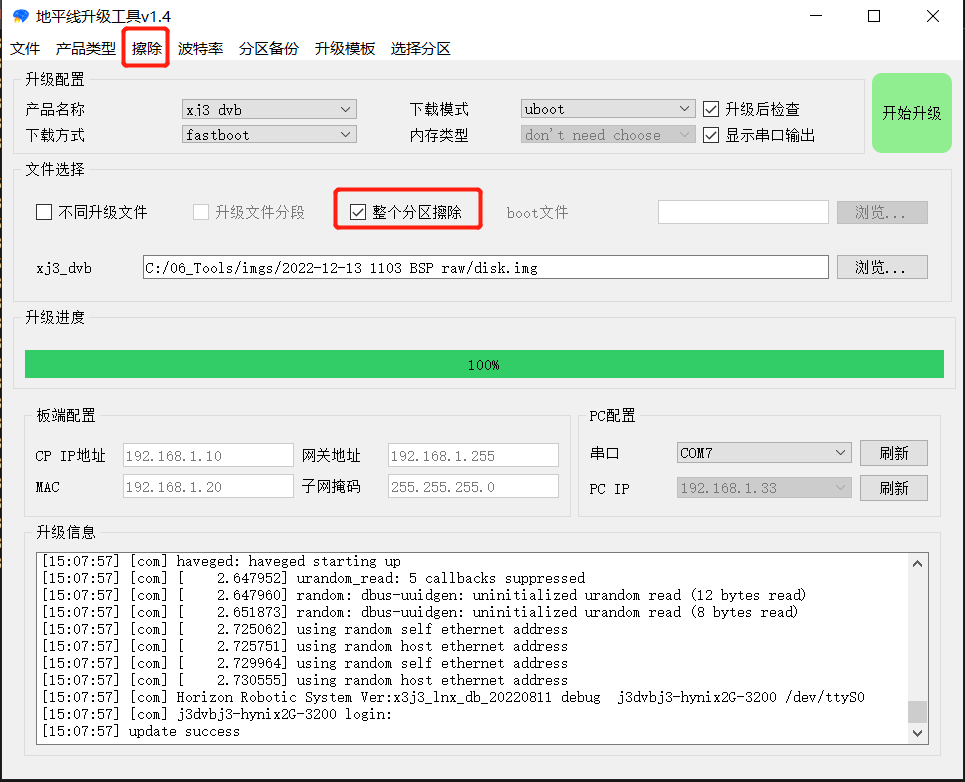Image resolution: width=965 pixels, height=782 pixels.
Task: Select the COM7 serial port dropdown
Action: tap(764, 453)
